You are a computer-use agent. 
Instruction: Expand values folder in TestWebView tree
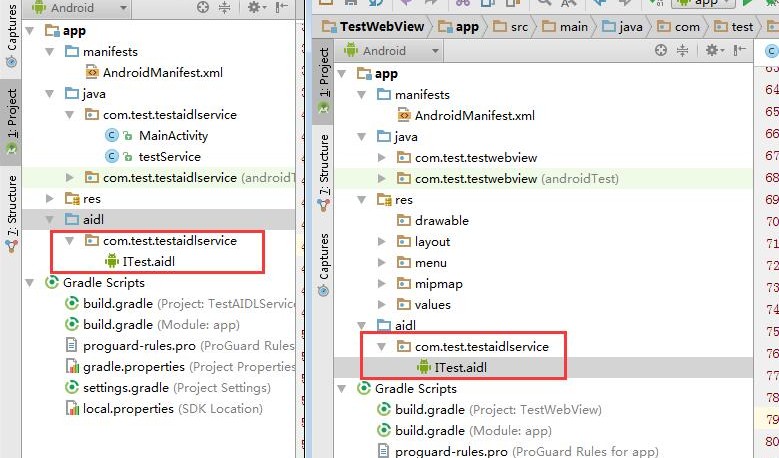[x=382, y=305]
